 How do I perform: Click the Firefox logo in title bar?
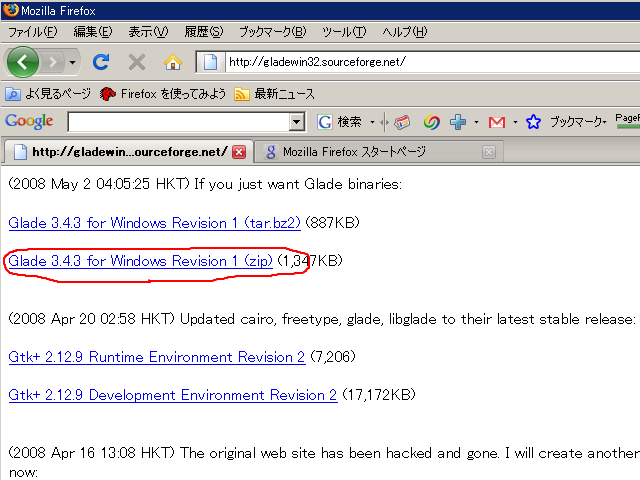[11, 10]
